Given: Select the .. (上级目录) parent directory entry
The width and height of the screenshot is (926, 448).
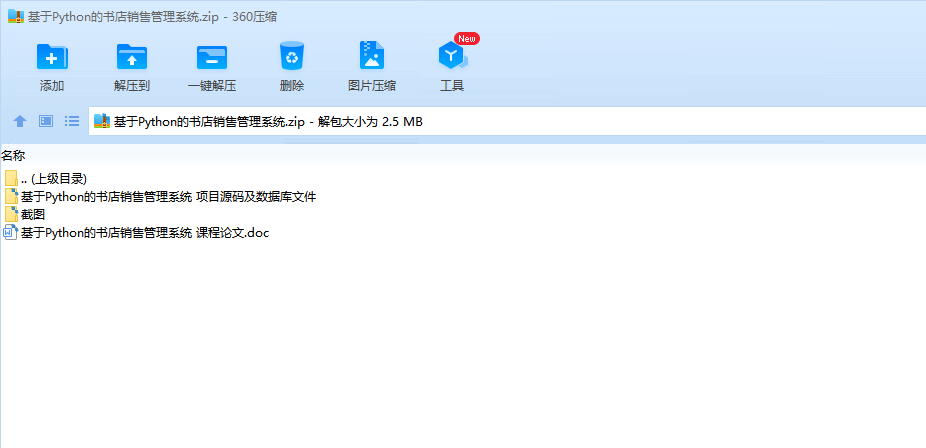Looking at the screenshot, I should [54, 179].
